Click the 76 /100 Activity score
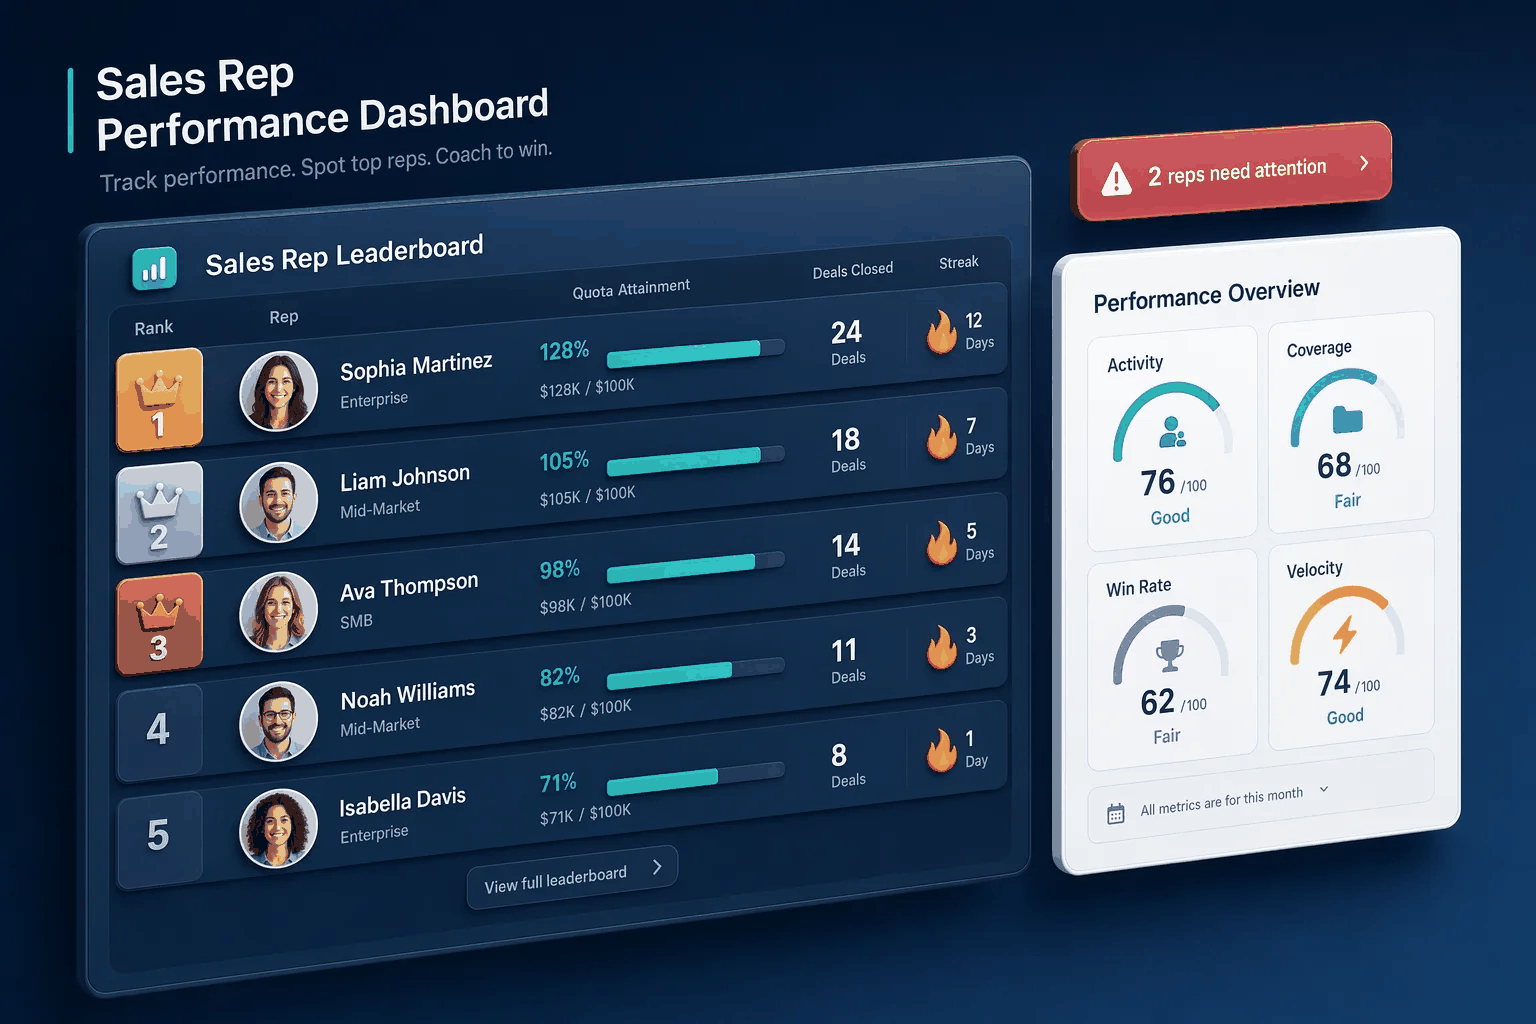 (1173, 484)
